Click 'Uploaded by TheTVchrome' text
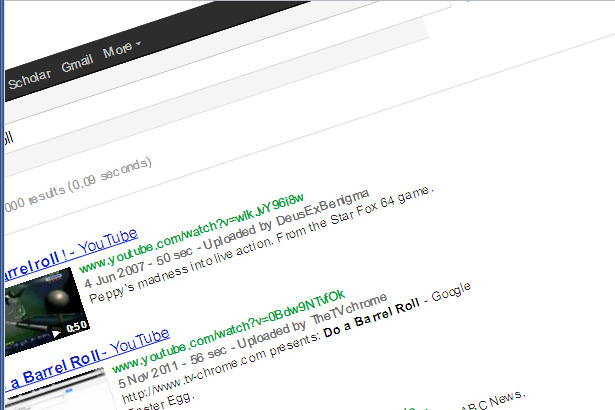 (312, 321)
